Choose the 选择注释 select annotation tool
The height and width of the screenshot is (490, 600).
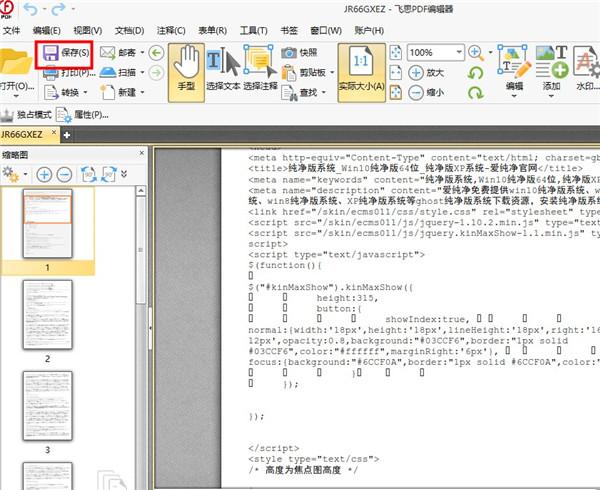click(x=260, y=72)
